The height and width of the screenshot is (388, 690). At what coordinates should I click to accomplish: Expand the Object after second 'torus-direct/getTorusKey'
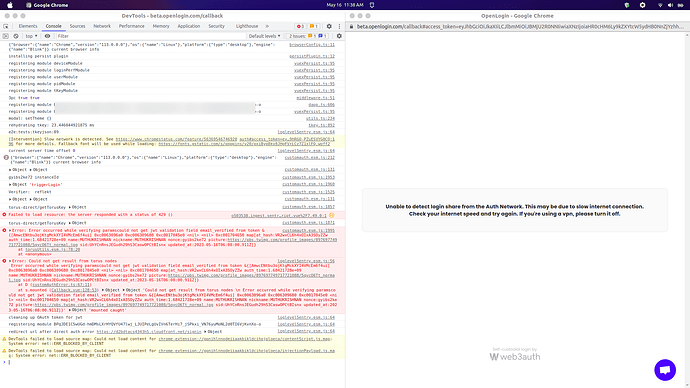(78, 223)
